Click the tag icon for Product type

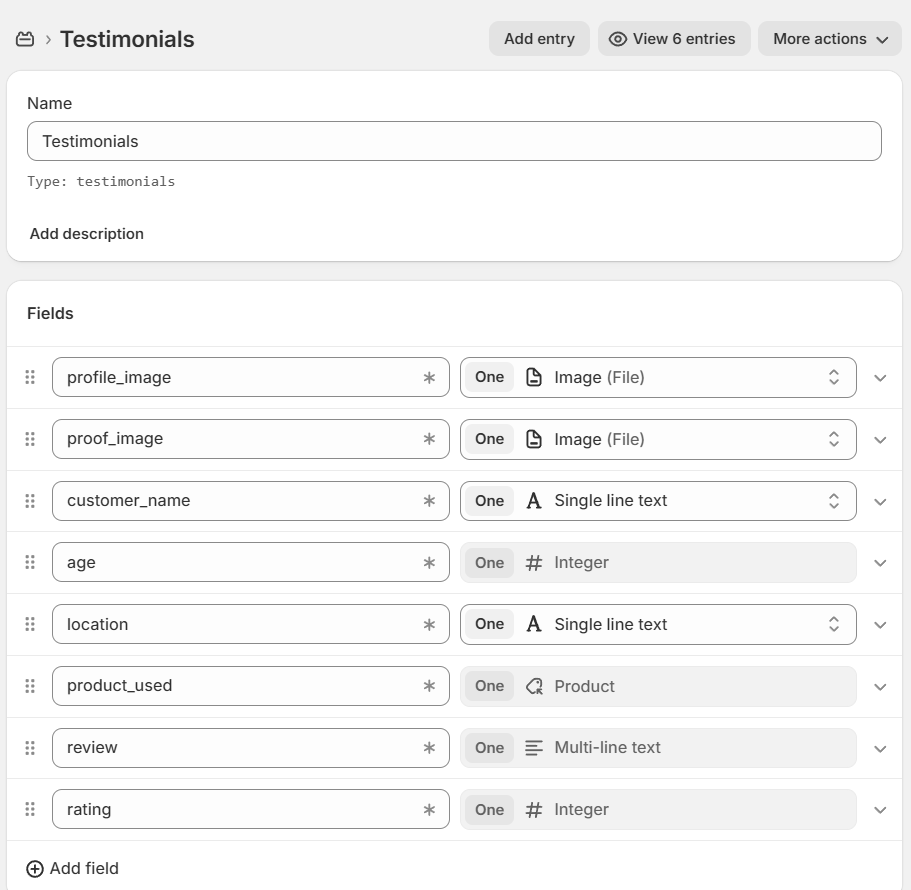(534, 686)
